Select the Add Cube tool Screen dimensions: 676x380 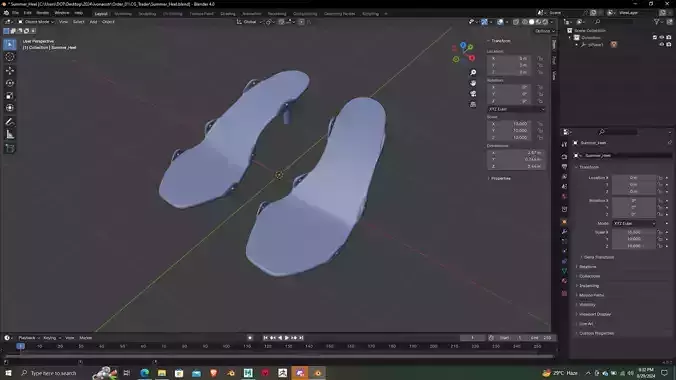point(10,148)
